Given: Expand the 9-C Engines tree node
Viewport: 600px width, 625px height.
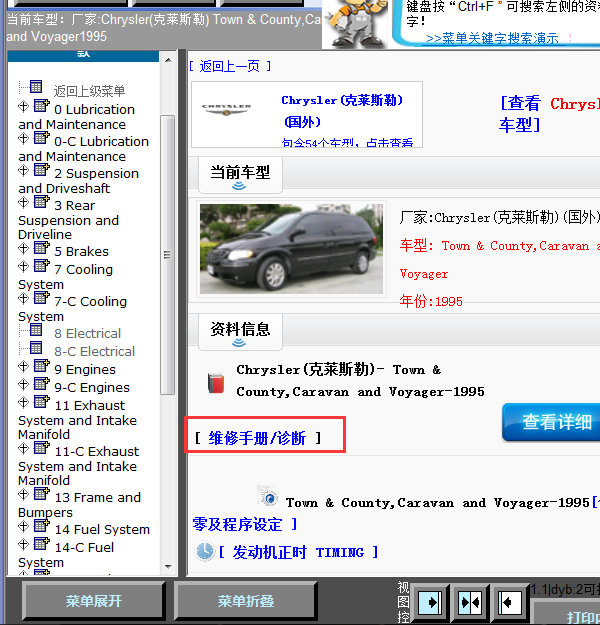Looking at the screenshot, I should coord(23,384).
